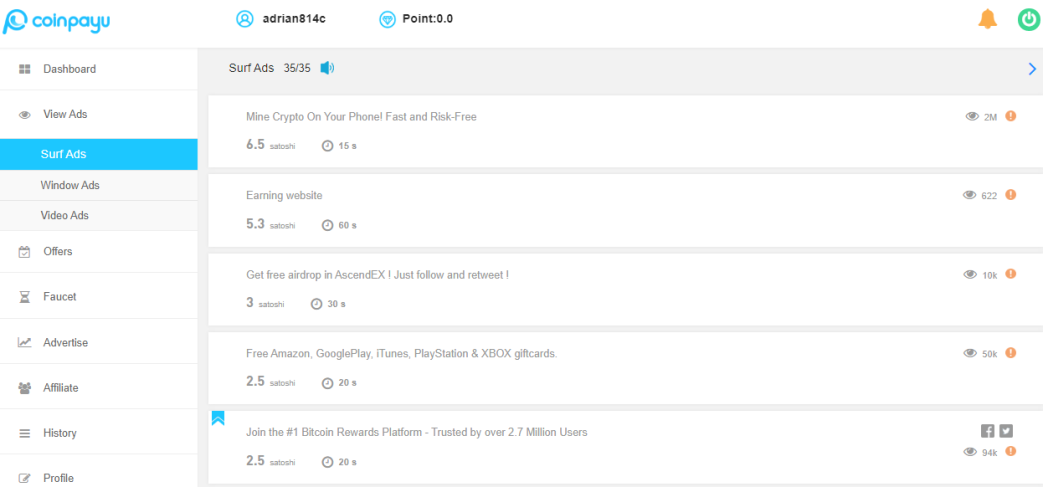Image resolution: width=1043 pixels, height=487 pixels.
Task: Open the AscendEX free airdrop ad
Action: click(377, 275)
